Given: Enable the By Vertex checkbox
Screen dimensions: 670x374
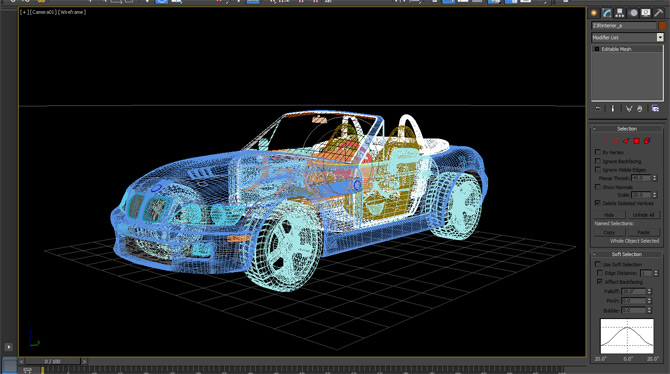Looking at the screenshot, I should pyautogui.click(x=598, y=152).
